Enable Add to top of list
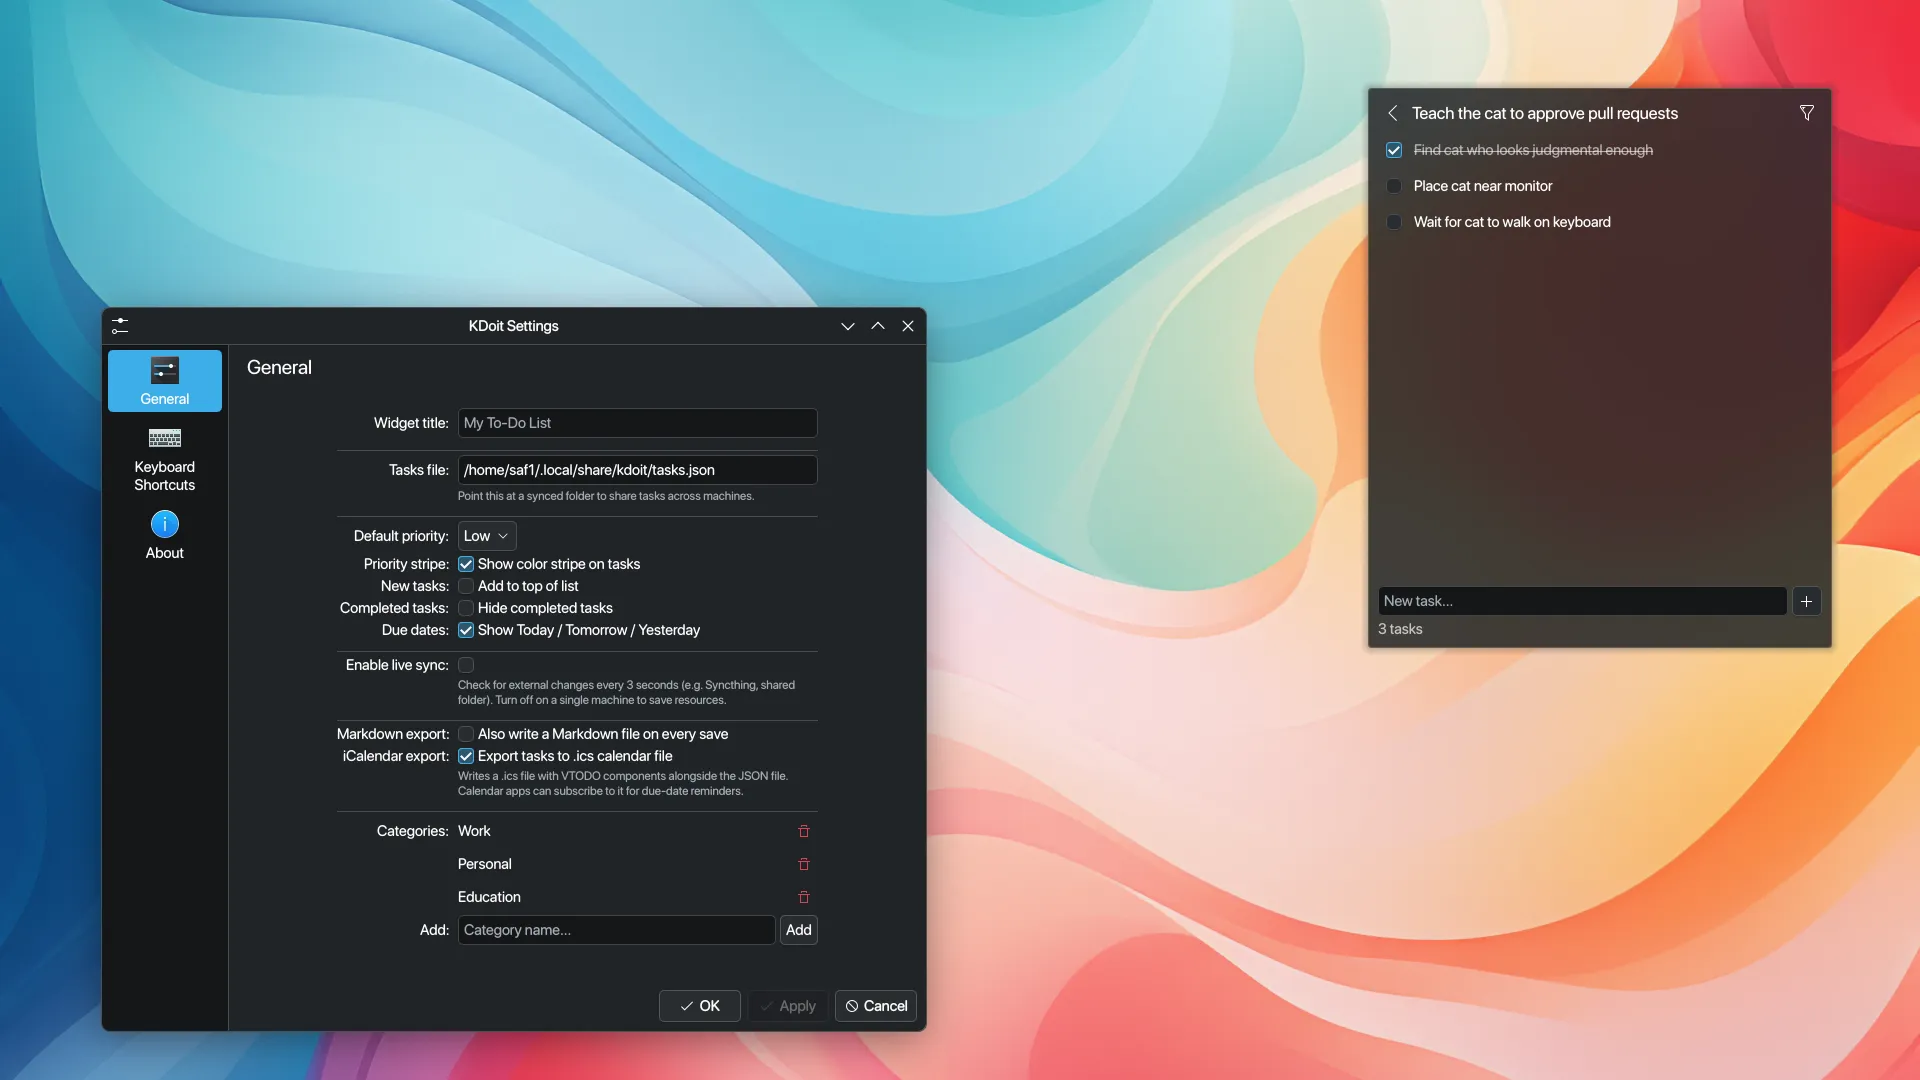1920x1080 pixels. pyautogui.click(x=466, y=586)
